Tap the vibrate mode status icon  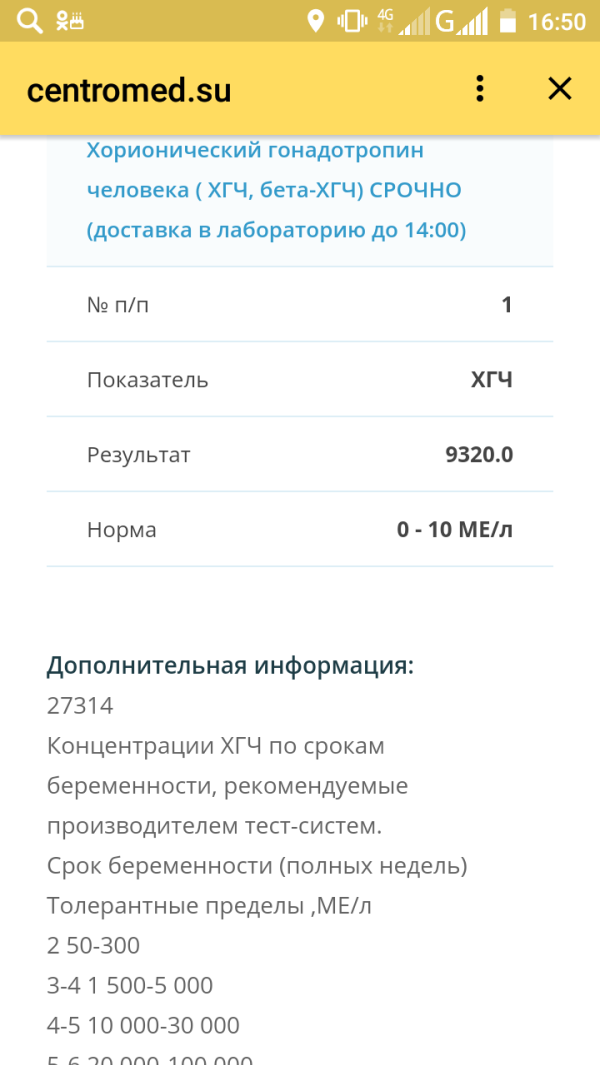(x=351, y=20)
